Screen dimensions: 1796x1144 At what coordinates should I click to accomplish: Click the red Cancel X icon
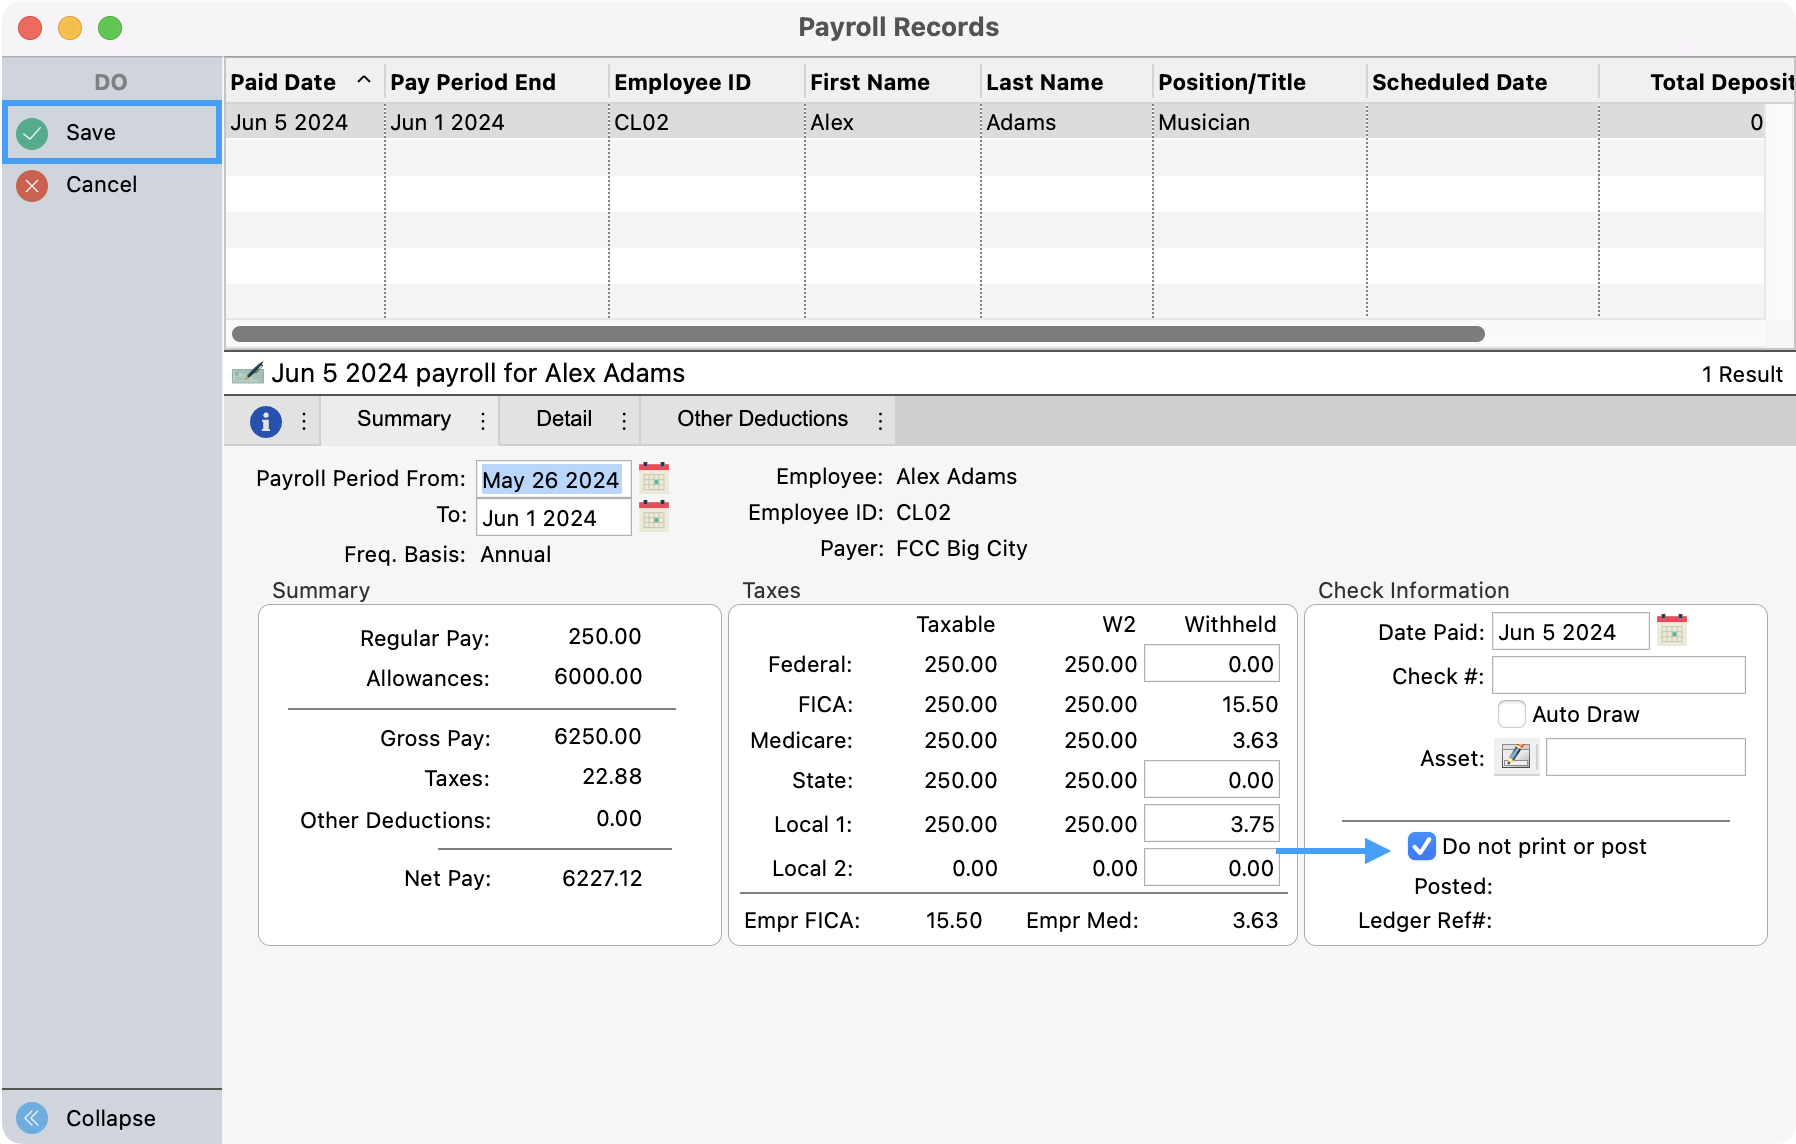pos(33,185)
